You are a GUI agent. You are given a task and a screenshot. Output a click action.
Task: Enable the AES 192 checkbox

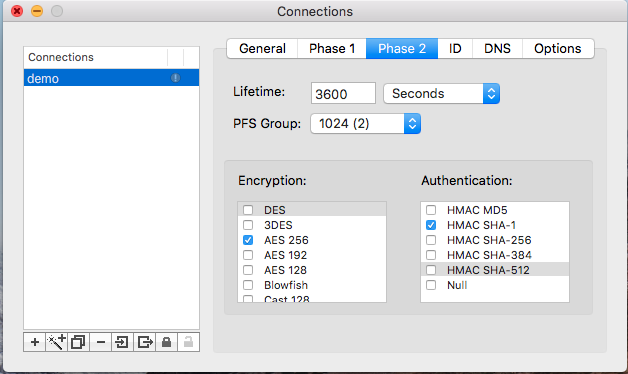(x=248, y=255)
